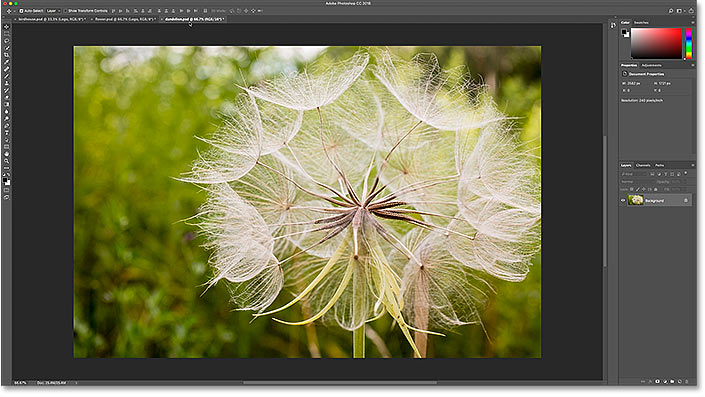Screen dimensions: 705x397
Task: Toggle Quick Mask mode in toolbar
Action: 6,189
